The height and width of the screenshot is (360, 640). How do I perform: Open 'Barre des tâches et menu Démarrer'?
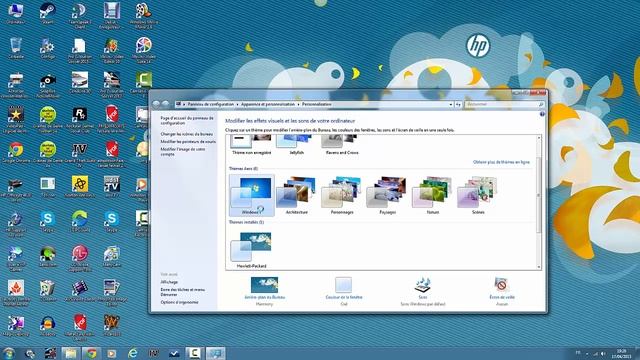183,292
